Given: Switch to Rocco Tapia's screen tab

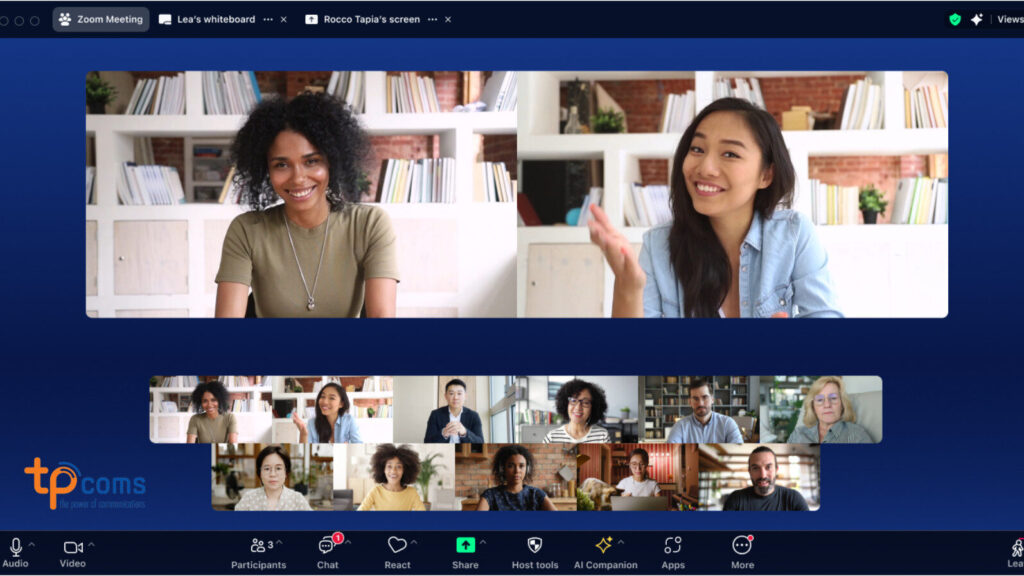Looking at the screenshot, I should click(372, 18).
